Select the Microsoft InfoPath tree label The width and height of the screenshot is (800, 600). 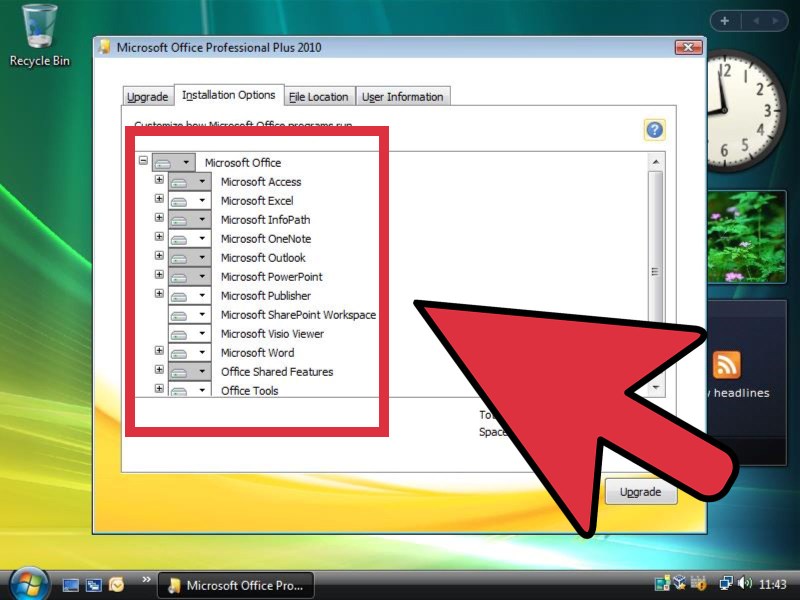click(x=265, y=220)
